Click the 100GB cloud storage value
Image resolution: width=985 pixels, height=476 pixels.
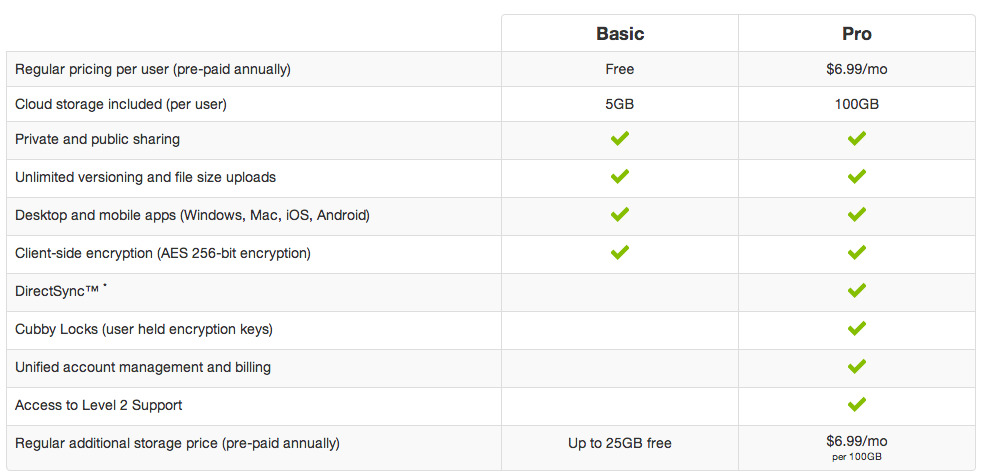coord(856,104)
